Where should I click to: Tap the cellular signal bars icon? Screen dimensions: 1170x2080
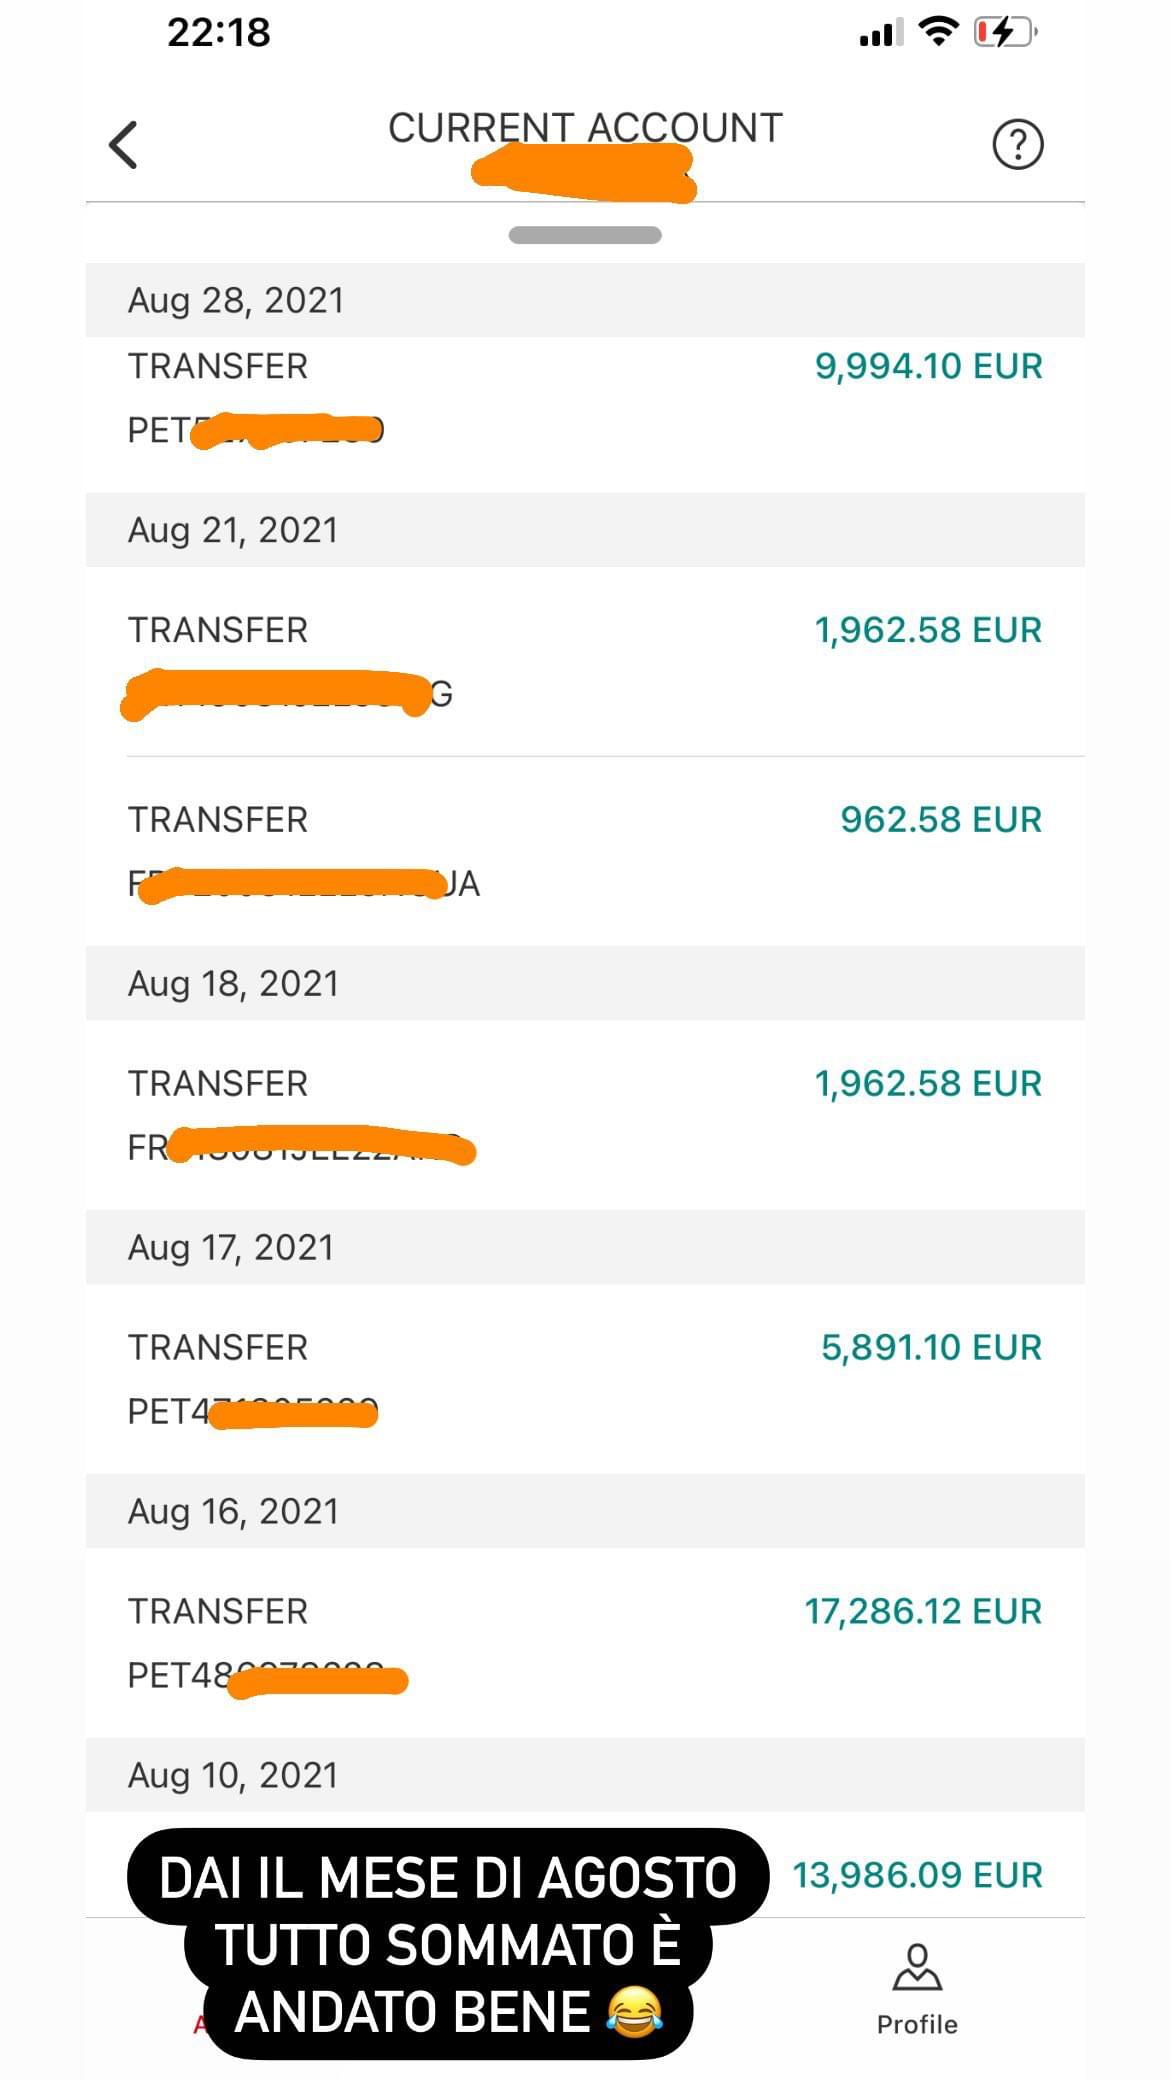[880, 34]
